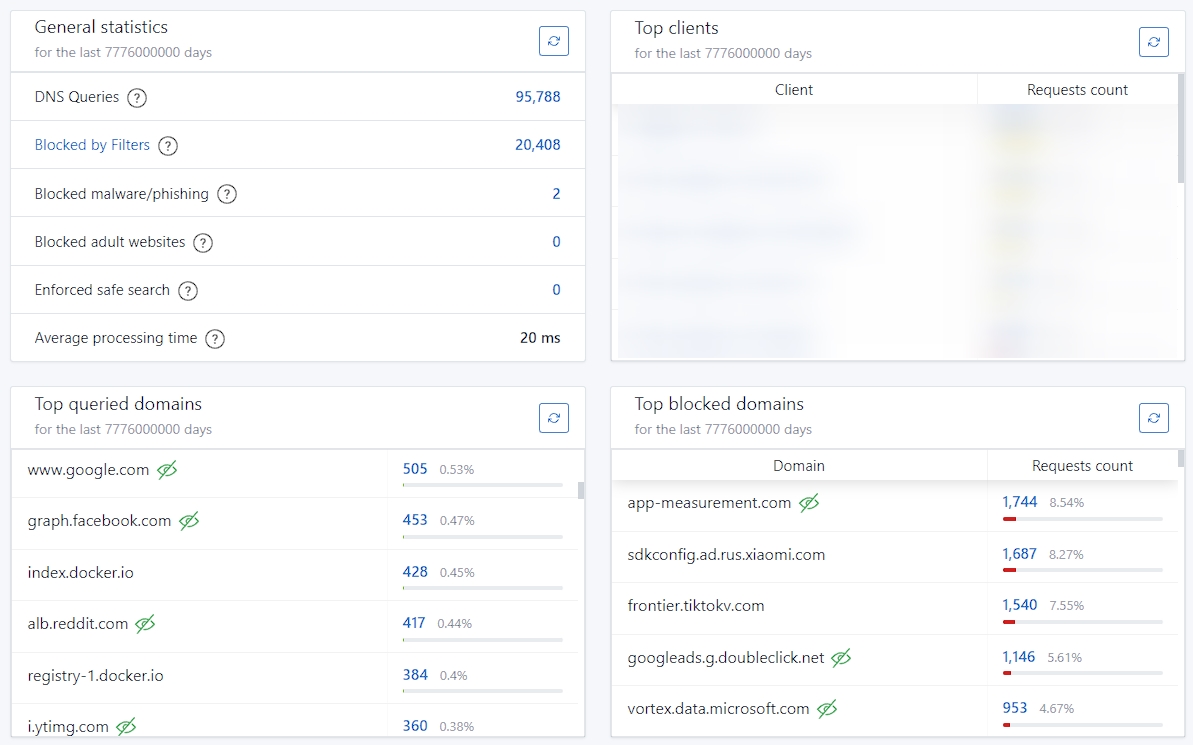Refresh the Top queried domains card
This screenshot has width=1193, height=745.
click(554, 418)
